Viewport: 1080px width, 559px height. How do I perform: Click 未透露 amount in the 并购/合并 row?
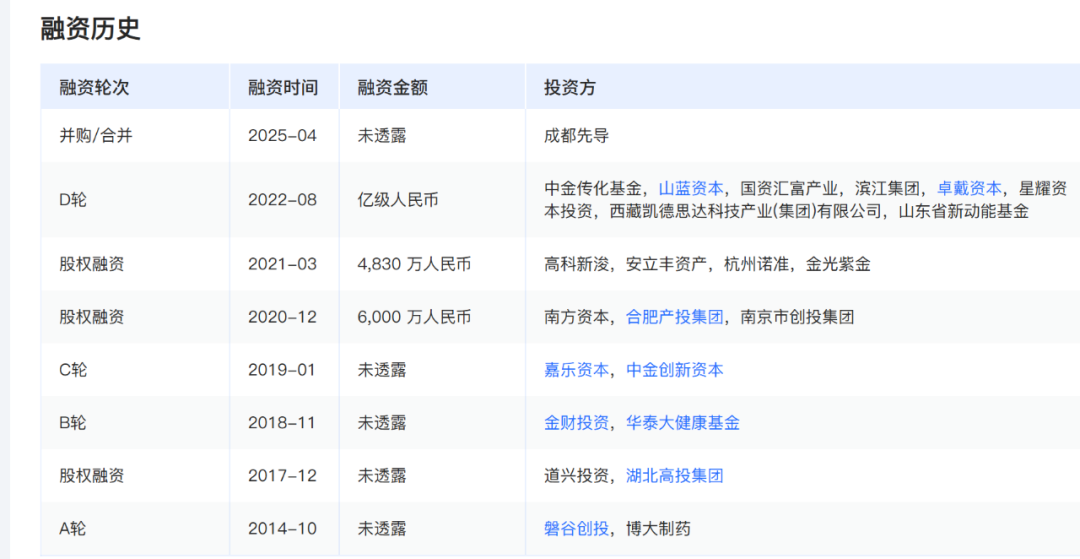(x=382, y=135)
